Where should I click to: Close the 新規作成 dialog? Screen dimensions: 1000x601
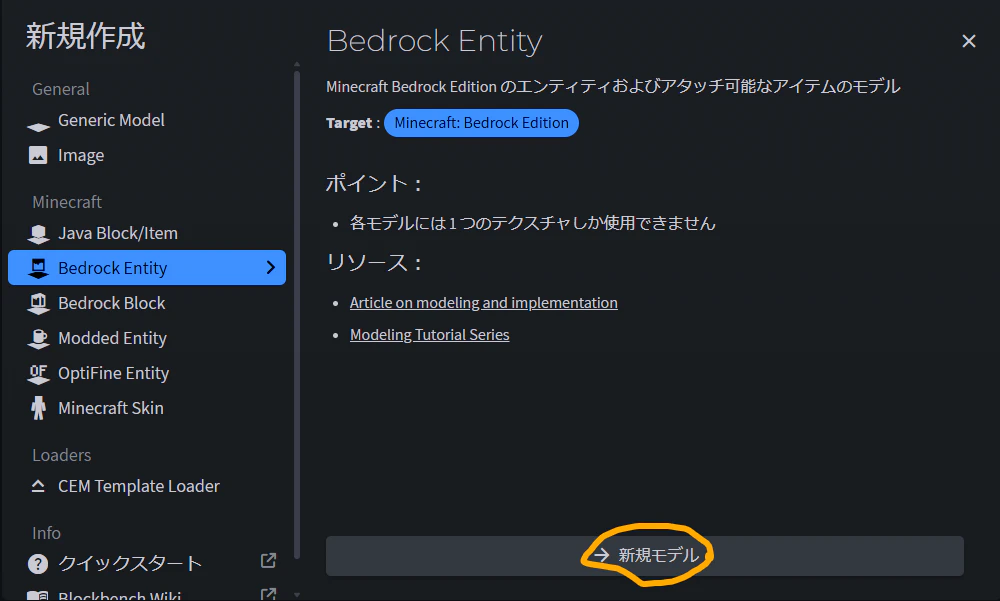[x=969, y=41]
